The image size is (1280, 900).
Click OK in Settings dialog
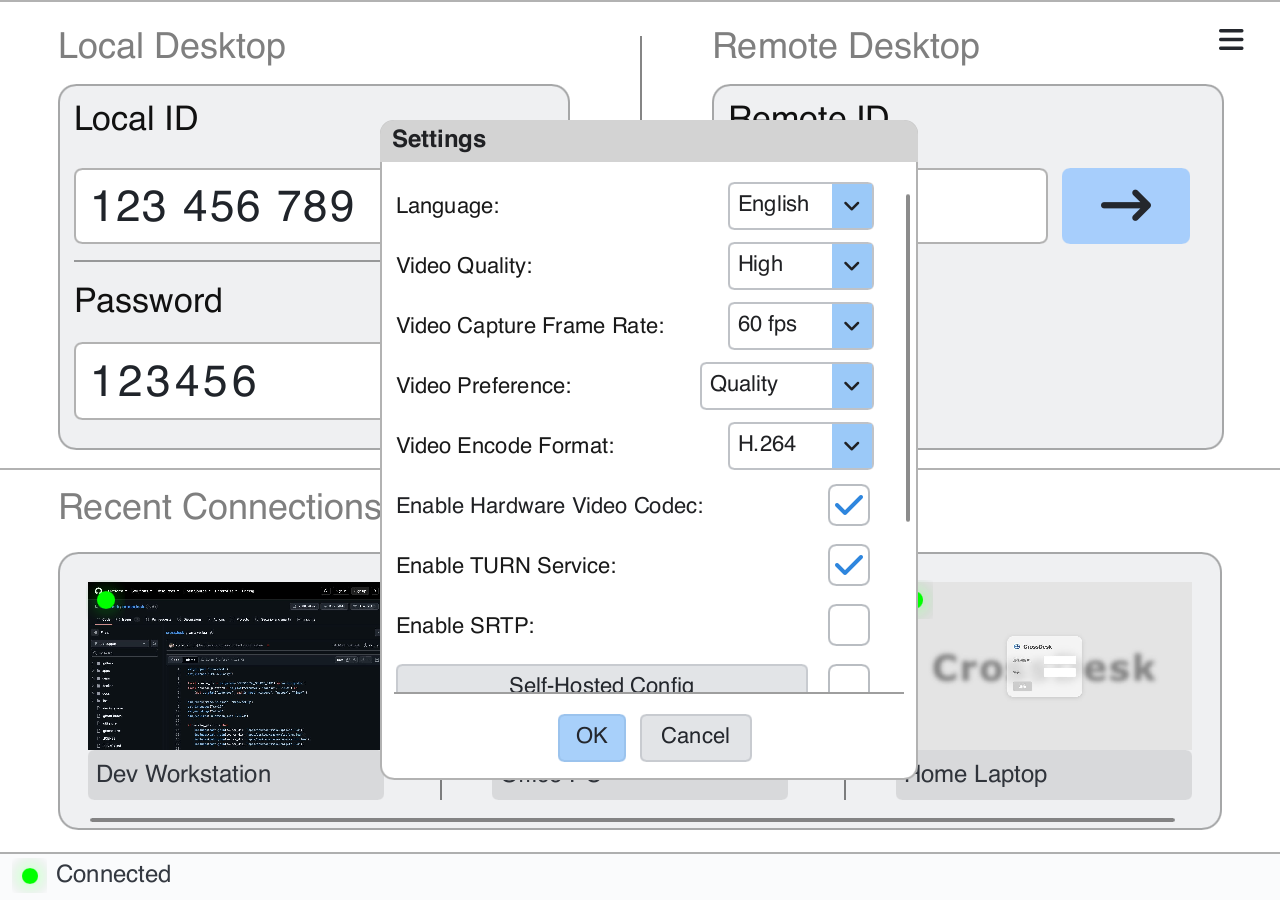pyautogui.click(x=592, y=737)
